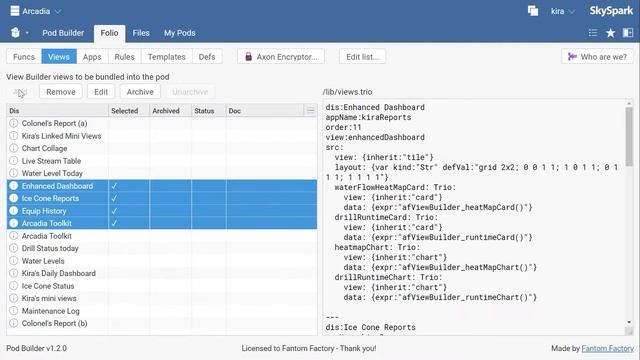
Task: Click the SkySpark logo
Action: 611,11
